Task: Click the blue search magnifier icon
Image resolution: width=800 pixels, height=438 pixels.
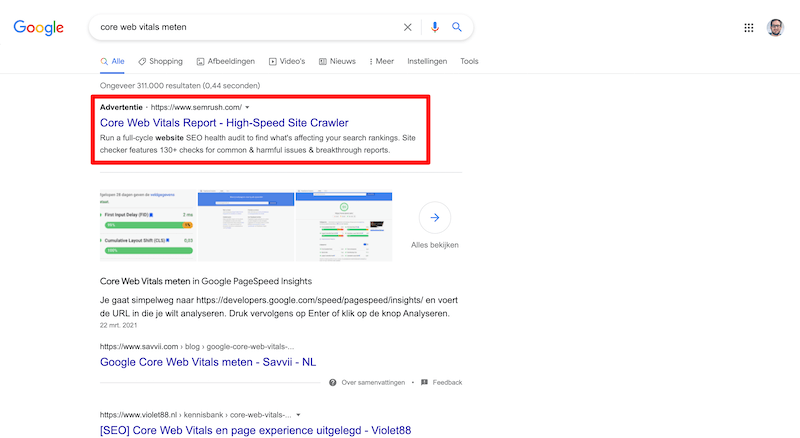Action: [457, 27]
